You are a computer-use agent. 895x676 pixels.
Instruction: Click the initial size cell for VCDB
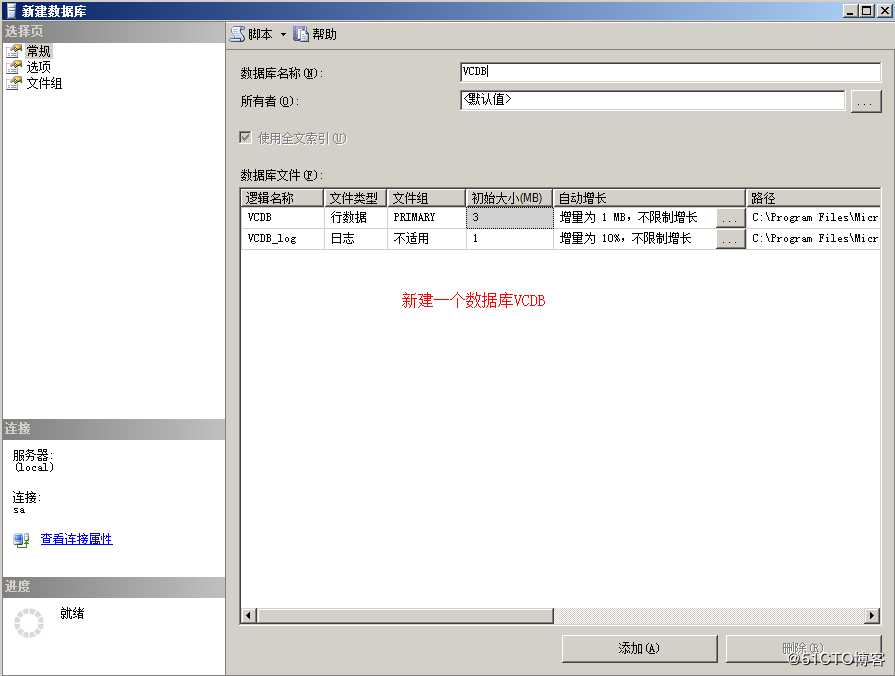(510, 218)
